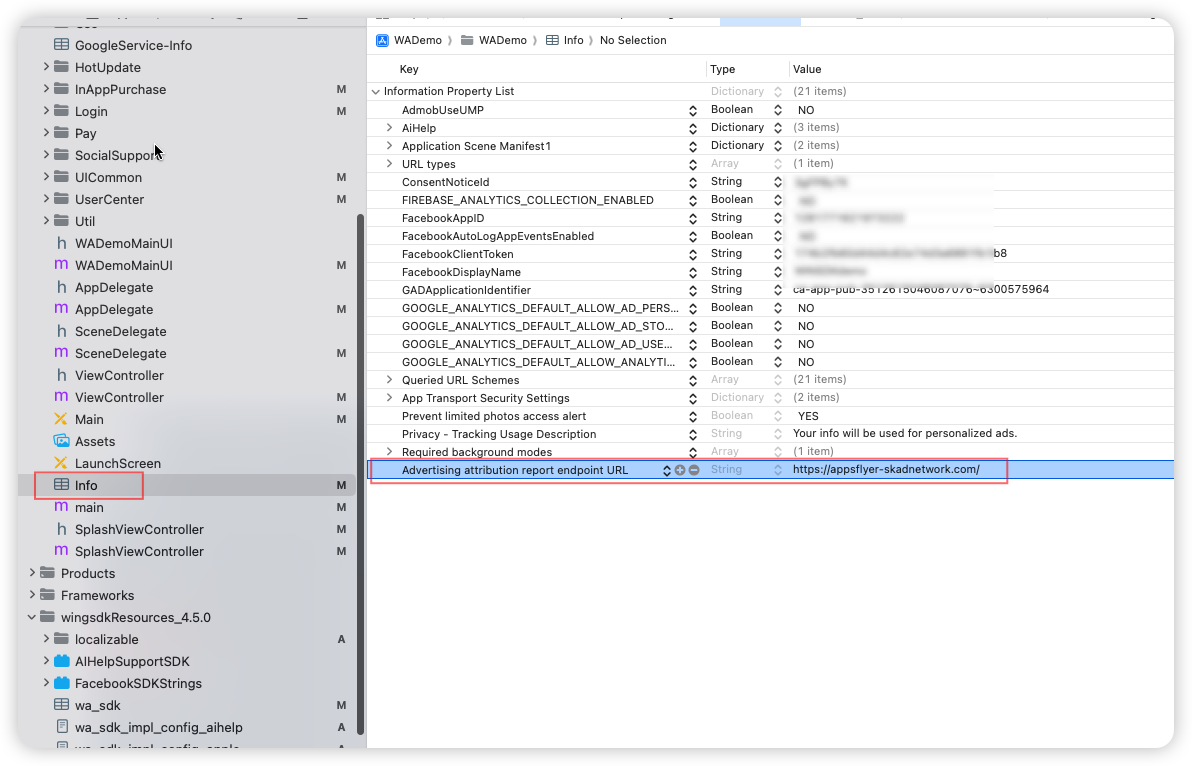Open type popup for GADApplicationIdentifier

tap(778, 290)
